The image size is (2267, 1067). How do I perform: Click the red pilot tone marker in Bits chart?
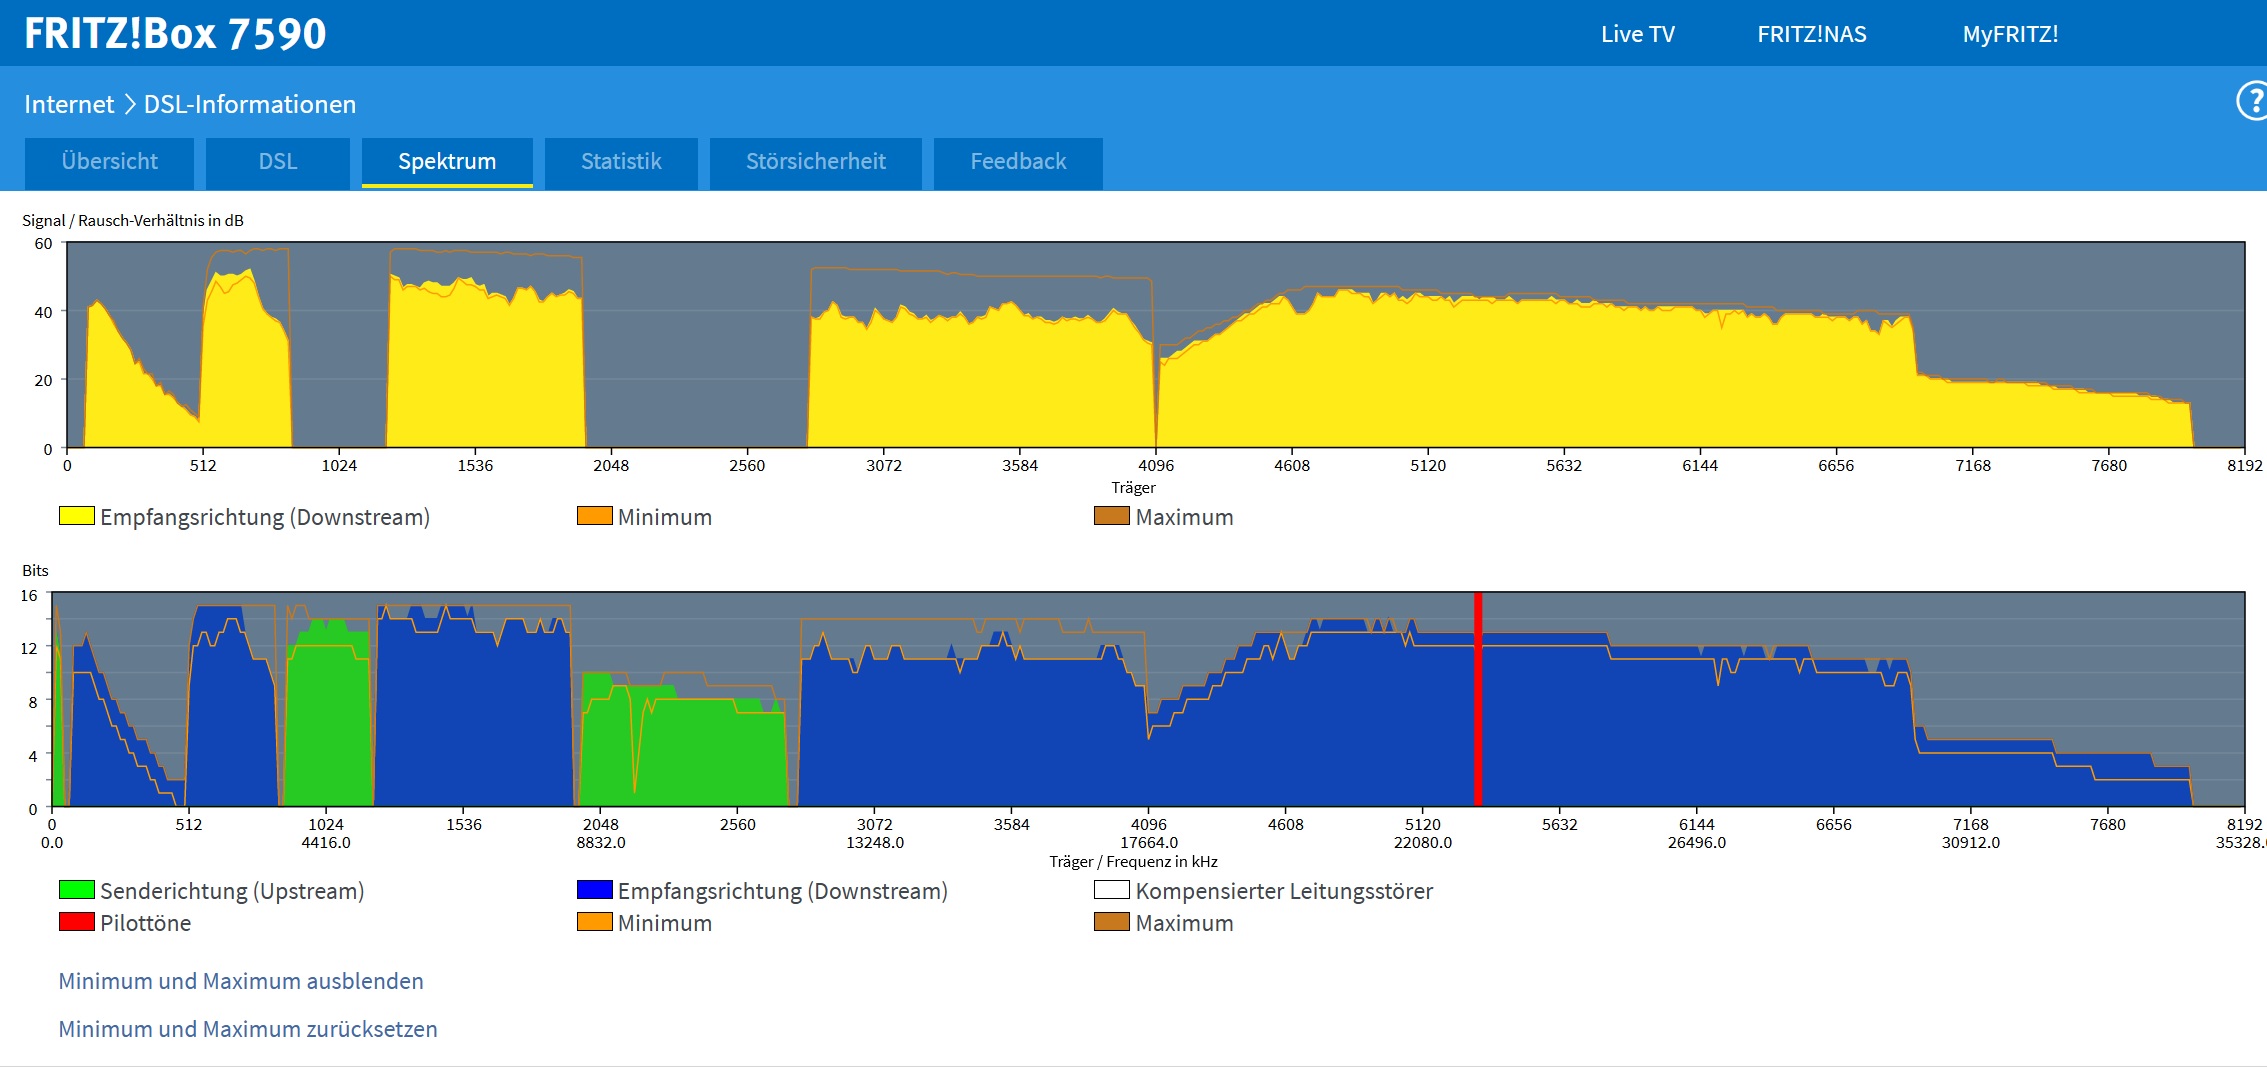pyautogui.click(x=1478, y=699)
